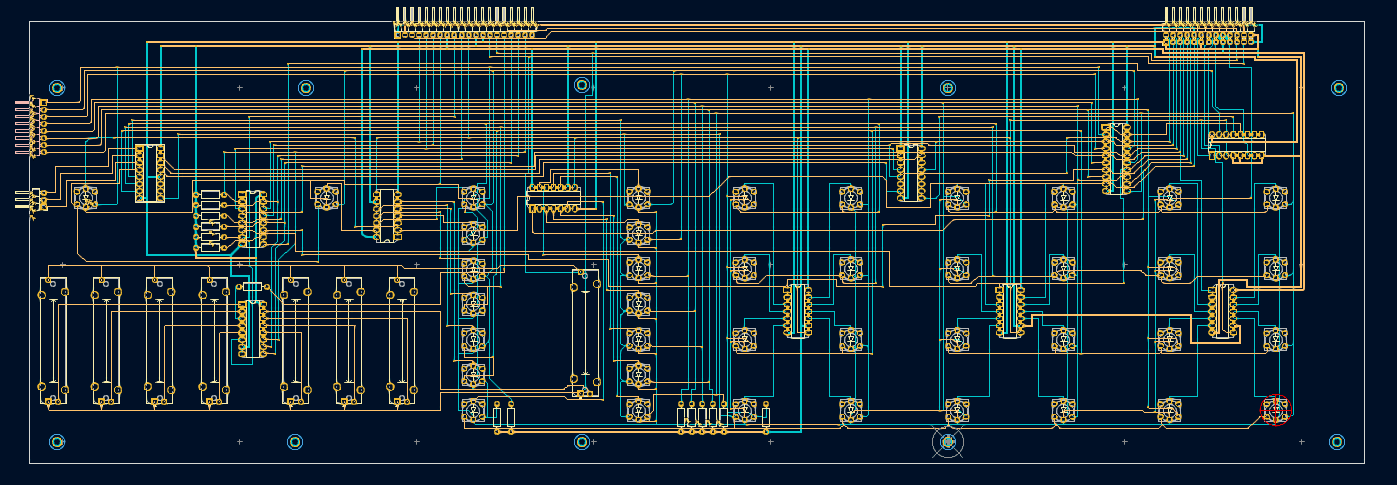Click the horizontal DIP chip near board center
The image size is (1397, 485).
(x=553, y=198)
